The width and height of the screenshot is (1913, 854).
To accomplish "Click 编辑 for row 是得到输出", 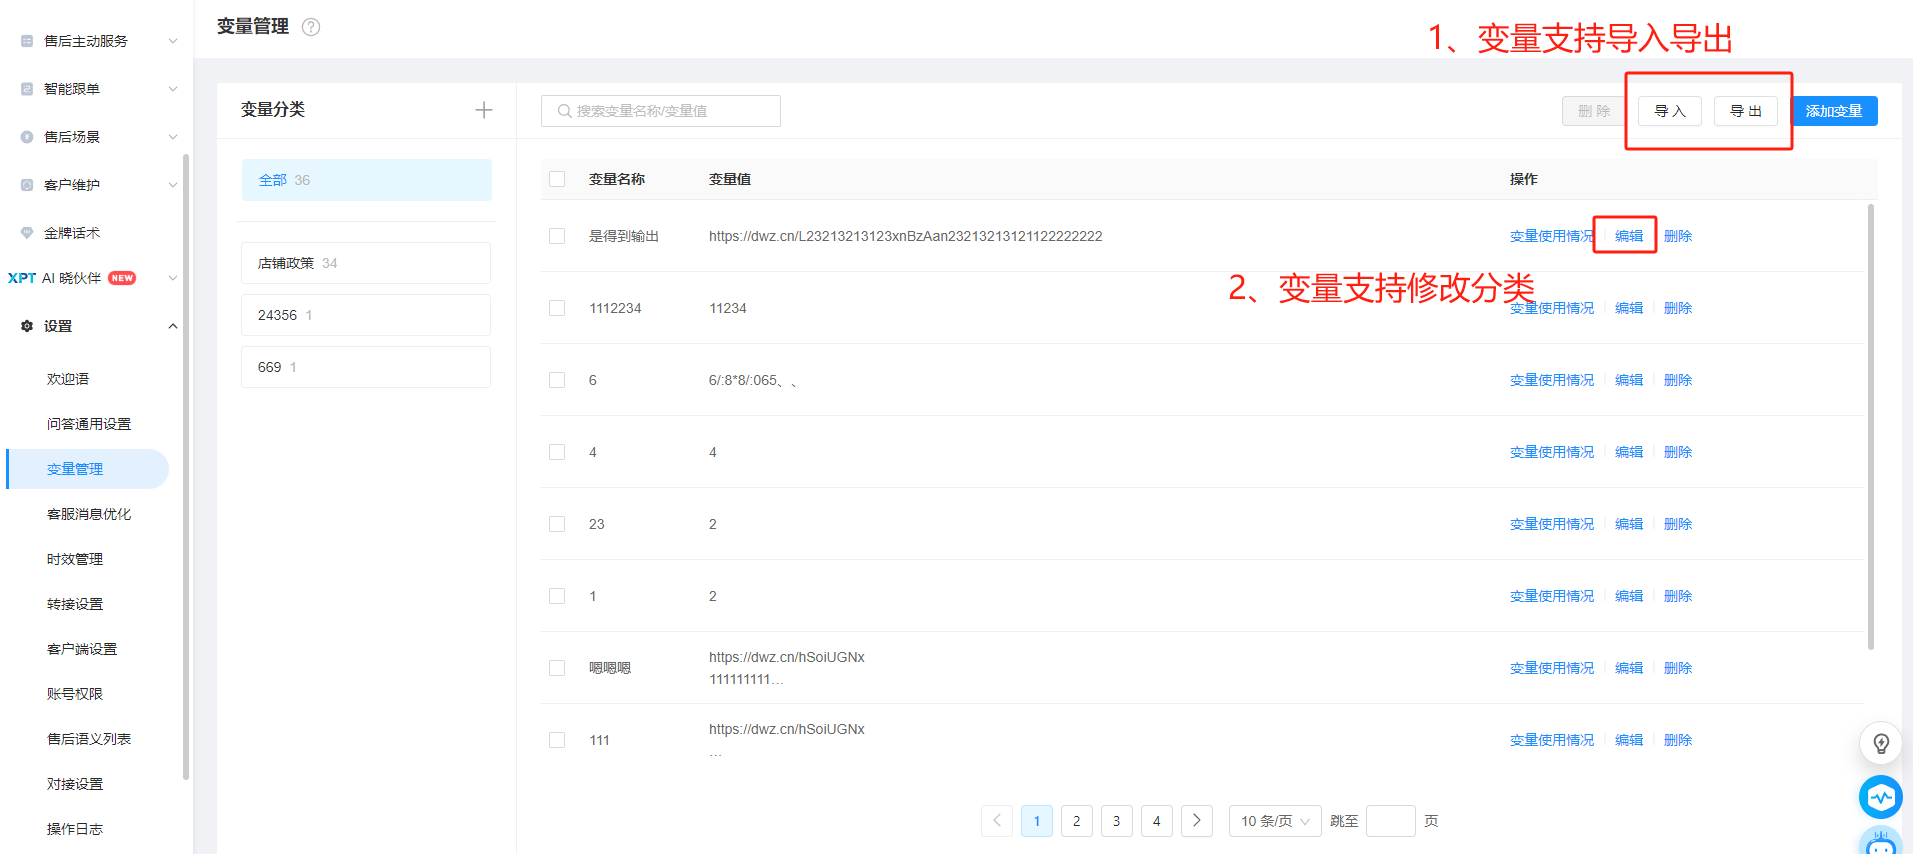I will click(x=1629, y=236).
